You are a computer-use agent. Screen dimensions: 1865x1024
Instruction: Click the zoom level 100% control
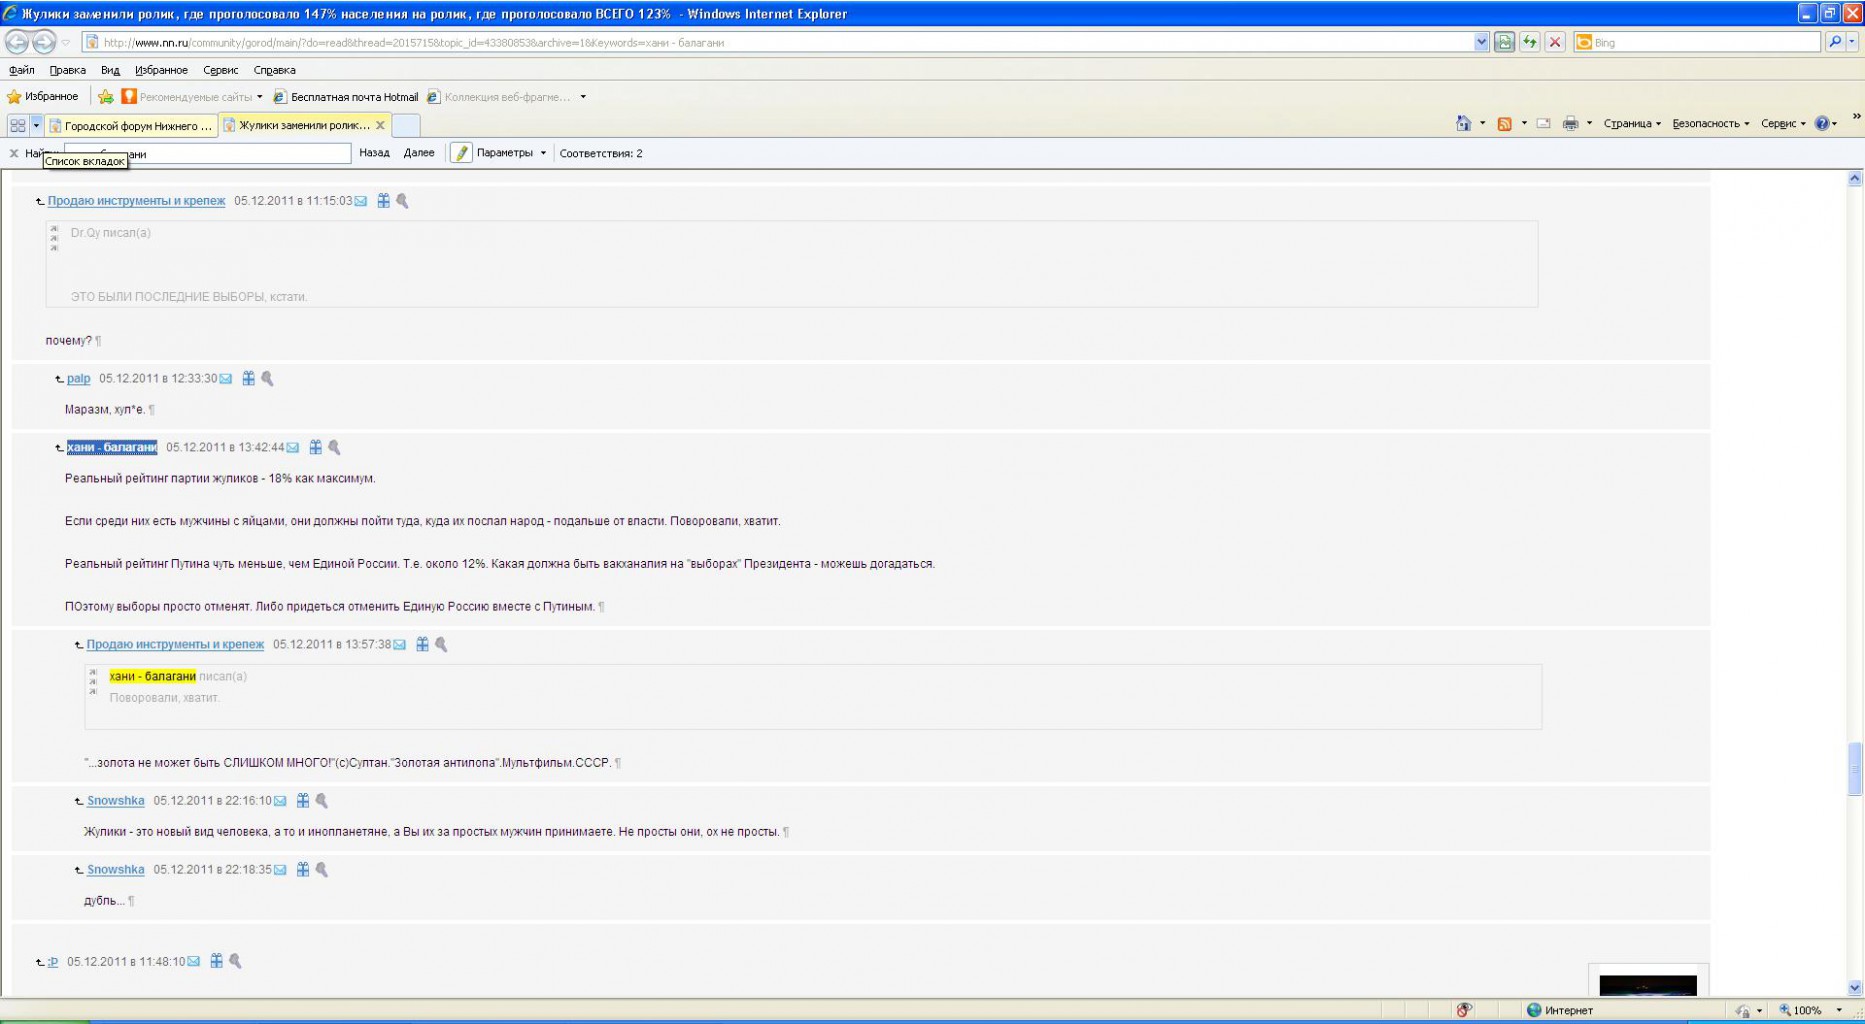click(1806, 1010)
